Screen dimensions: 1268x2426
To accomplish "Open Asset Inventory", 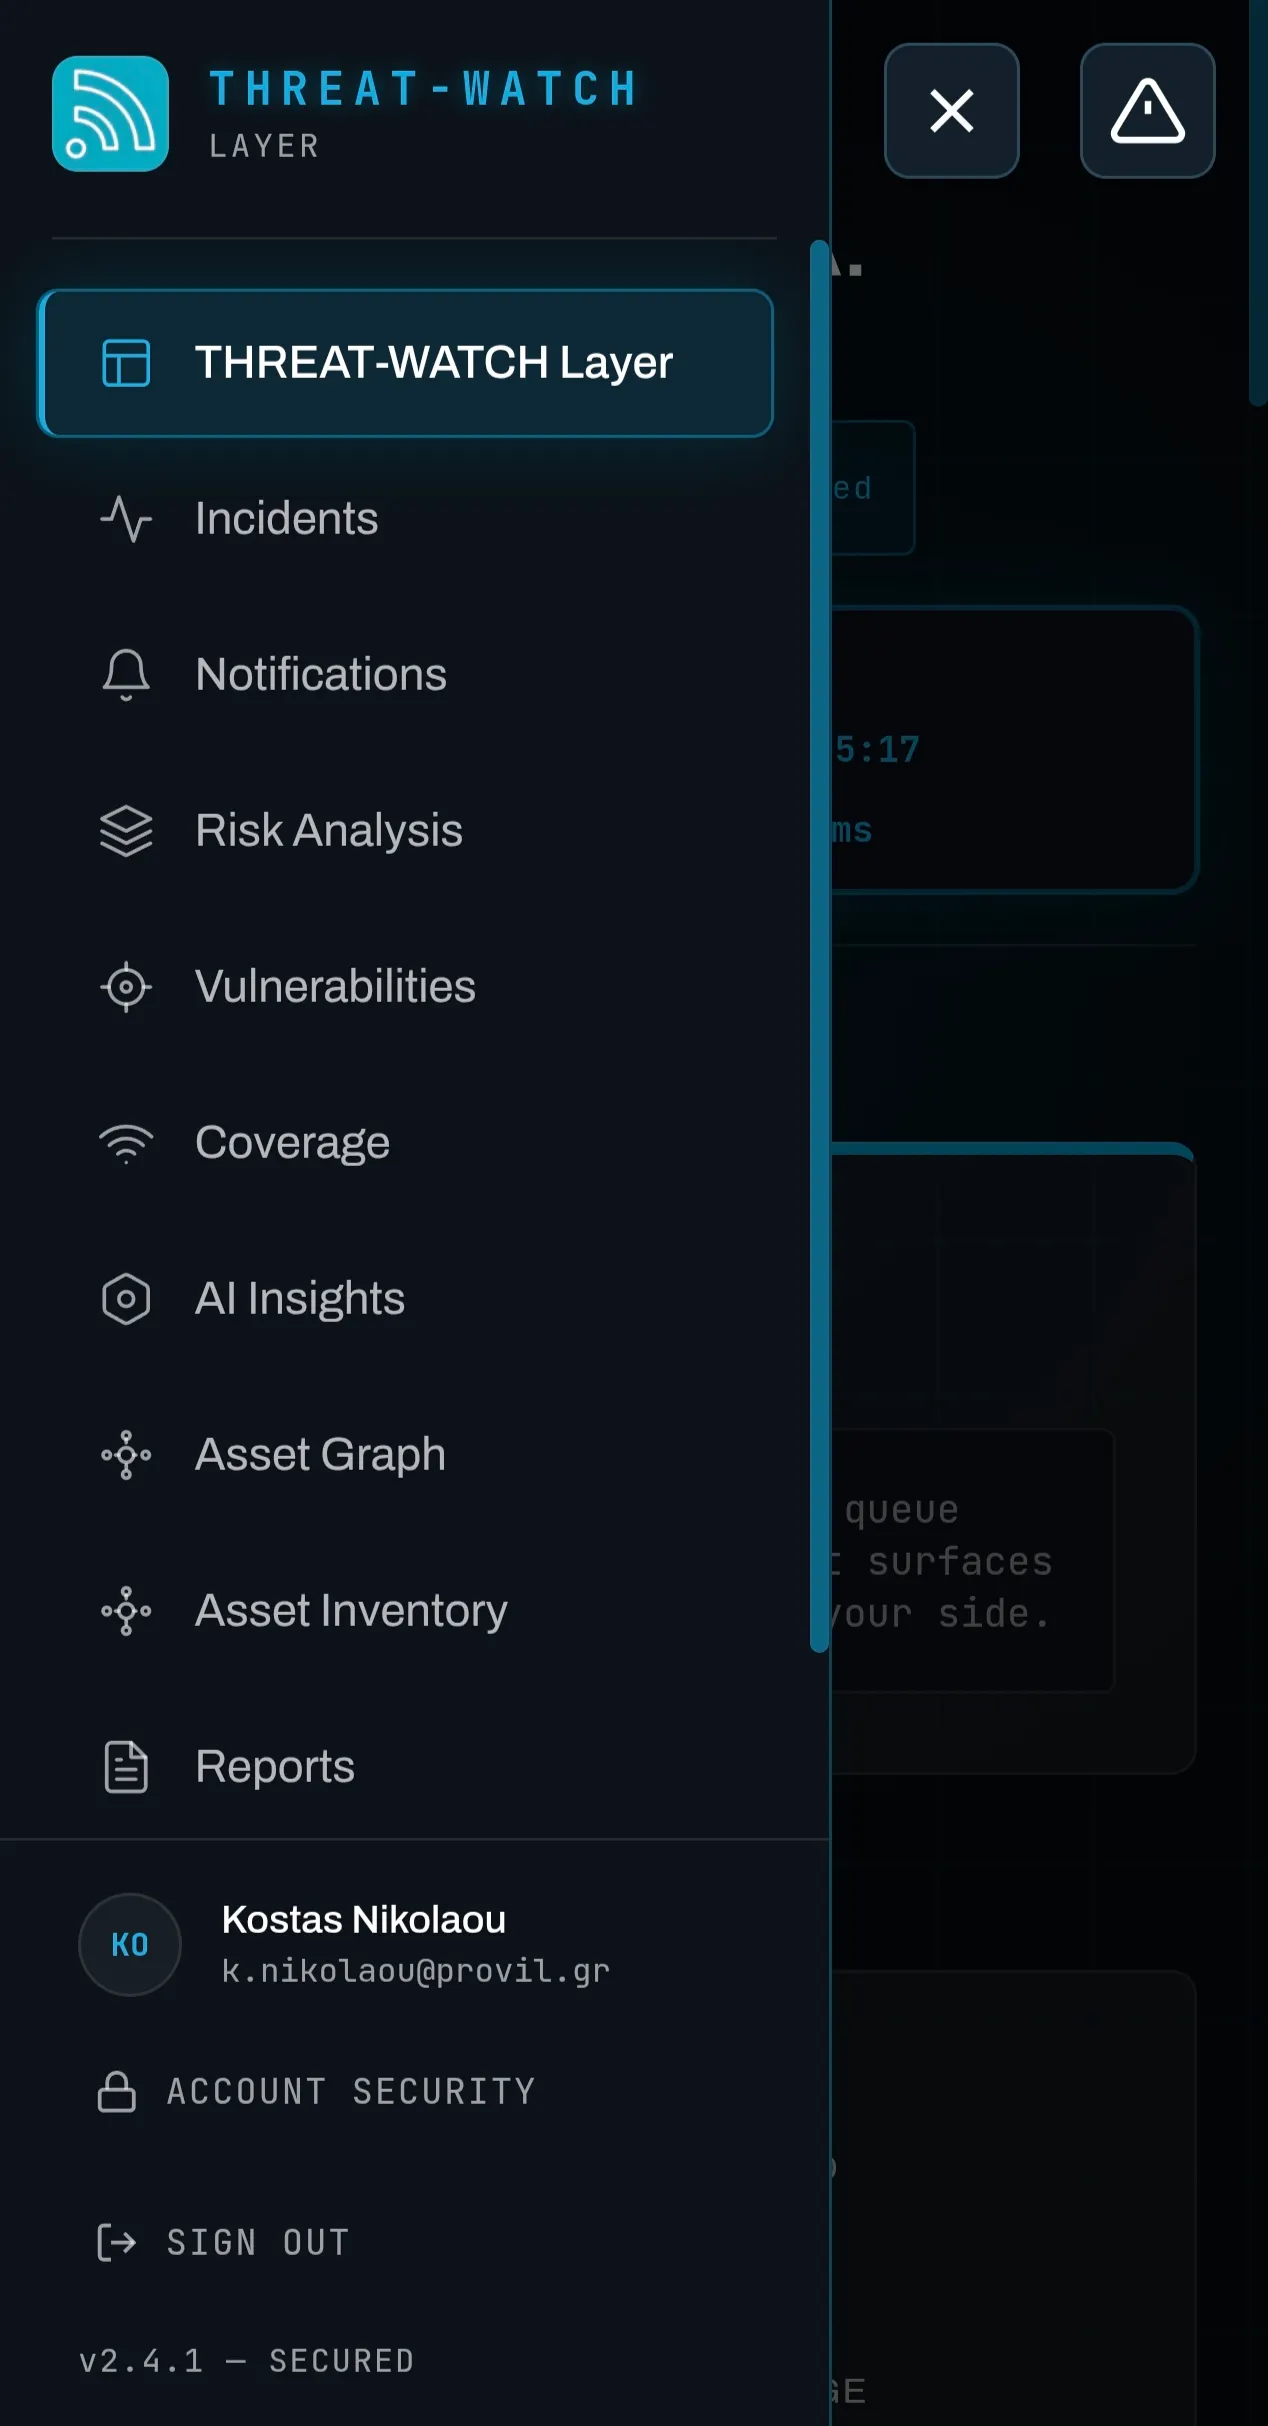I will coord(405,1611).
